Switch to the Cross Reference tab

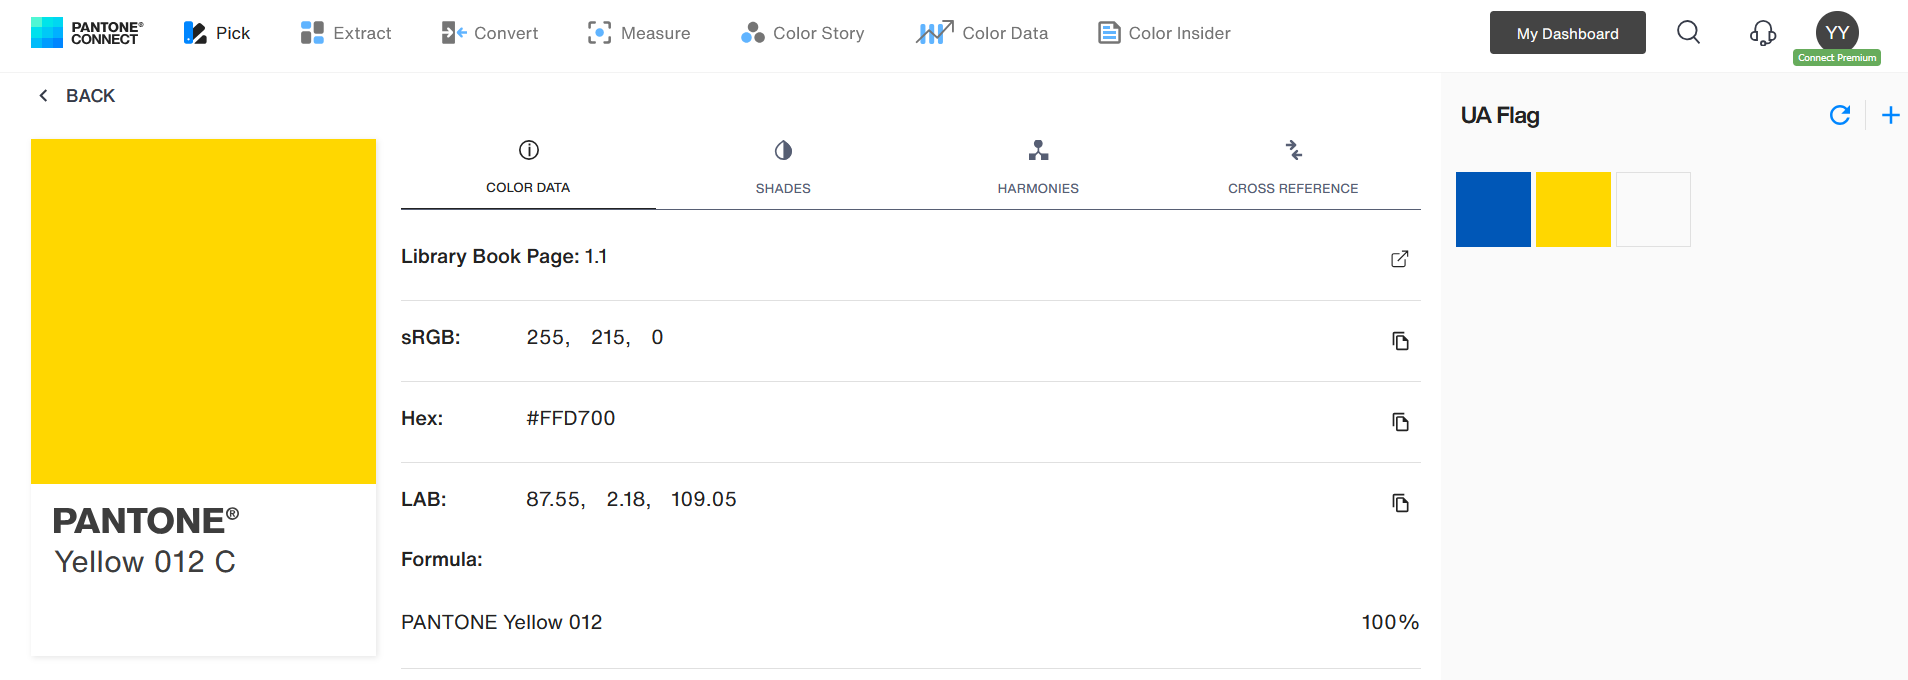pyautogui.click(x=1293, y=169)
